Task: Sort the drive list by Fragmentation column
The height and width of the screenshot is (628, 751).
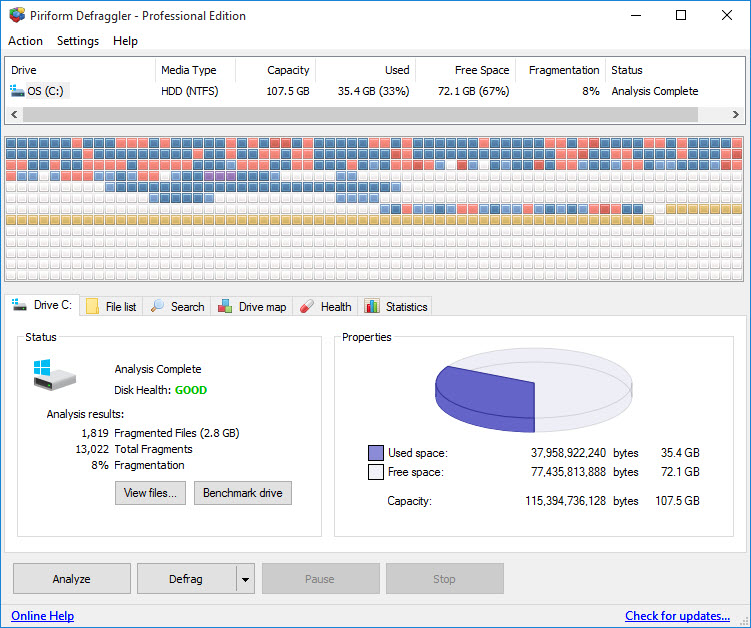Action: point(564,70)
